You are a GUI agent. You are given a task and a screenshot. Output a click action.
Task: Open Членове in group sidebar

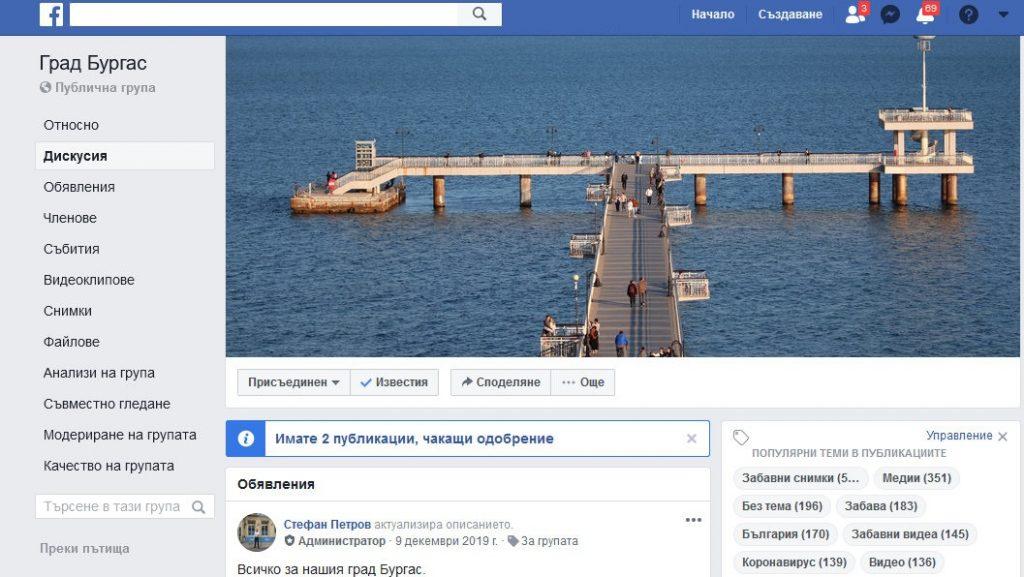click(70, 218)
